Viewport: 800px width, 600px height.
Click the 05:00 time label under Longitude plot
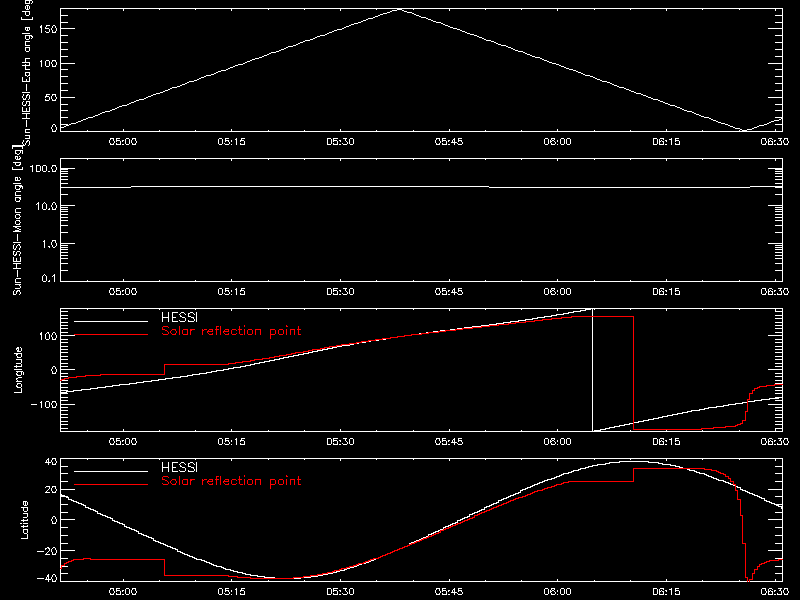tap(123, 442)
